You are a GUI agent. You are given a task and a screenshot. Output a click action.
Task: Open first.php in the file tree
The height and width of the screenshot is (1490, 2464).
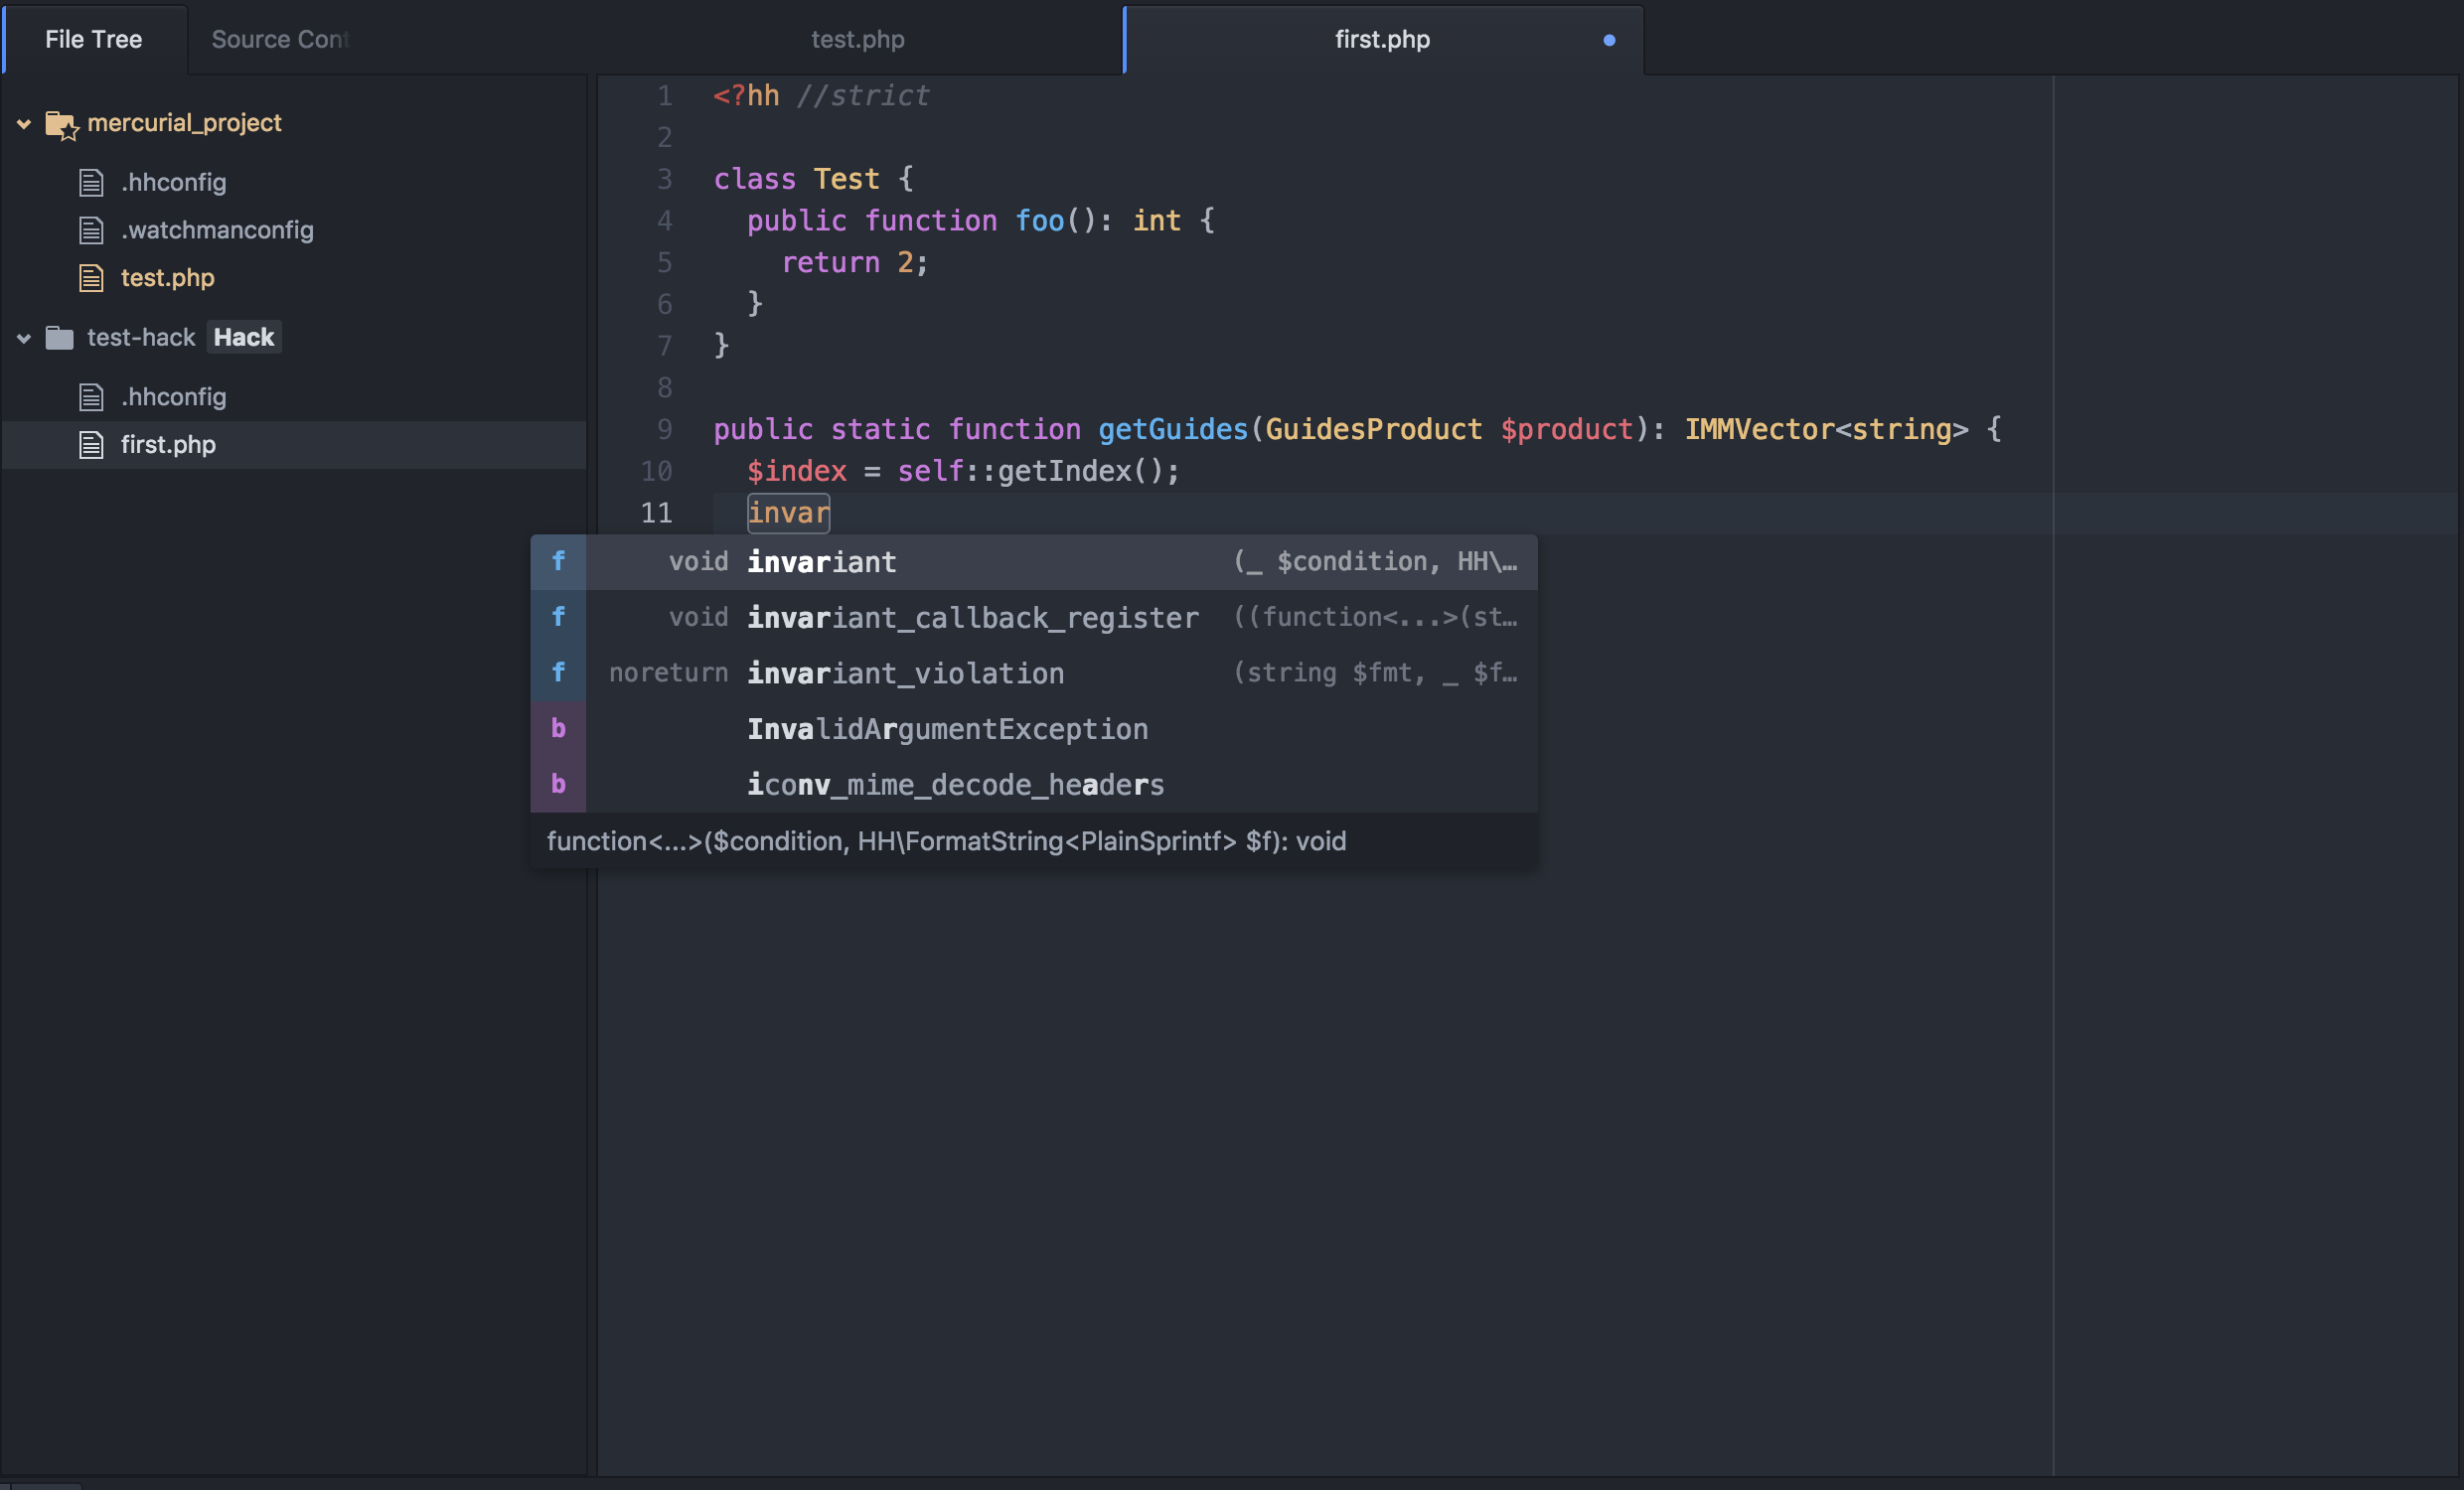point(168,445)
